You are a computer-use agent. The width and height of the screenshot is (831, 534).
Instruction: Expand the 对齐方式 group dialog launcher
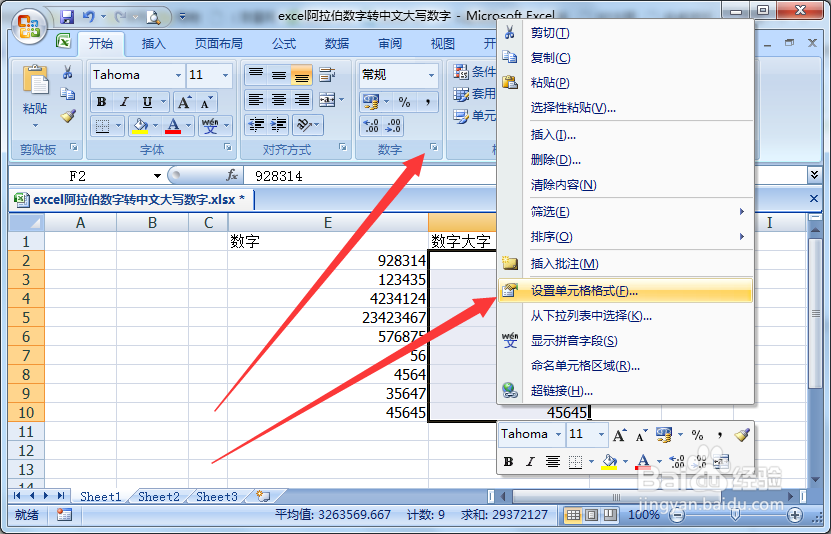[x=342, y=147]
